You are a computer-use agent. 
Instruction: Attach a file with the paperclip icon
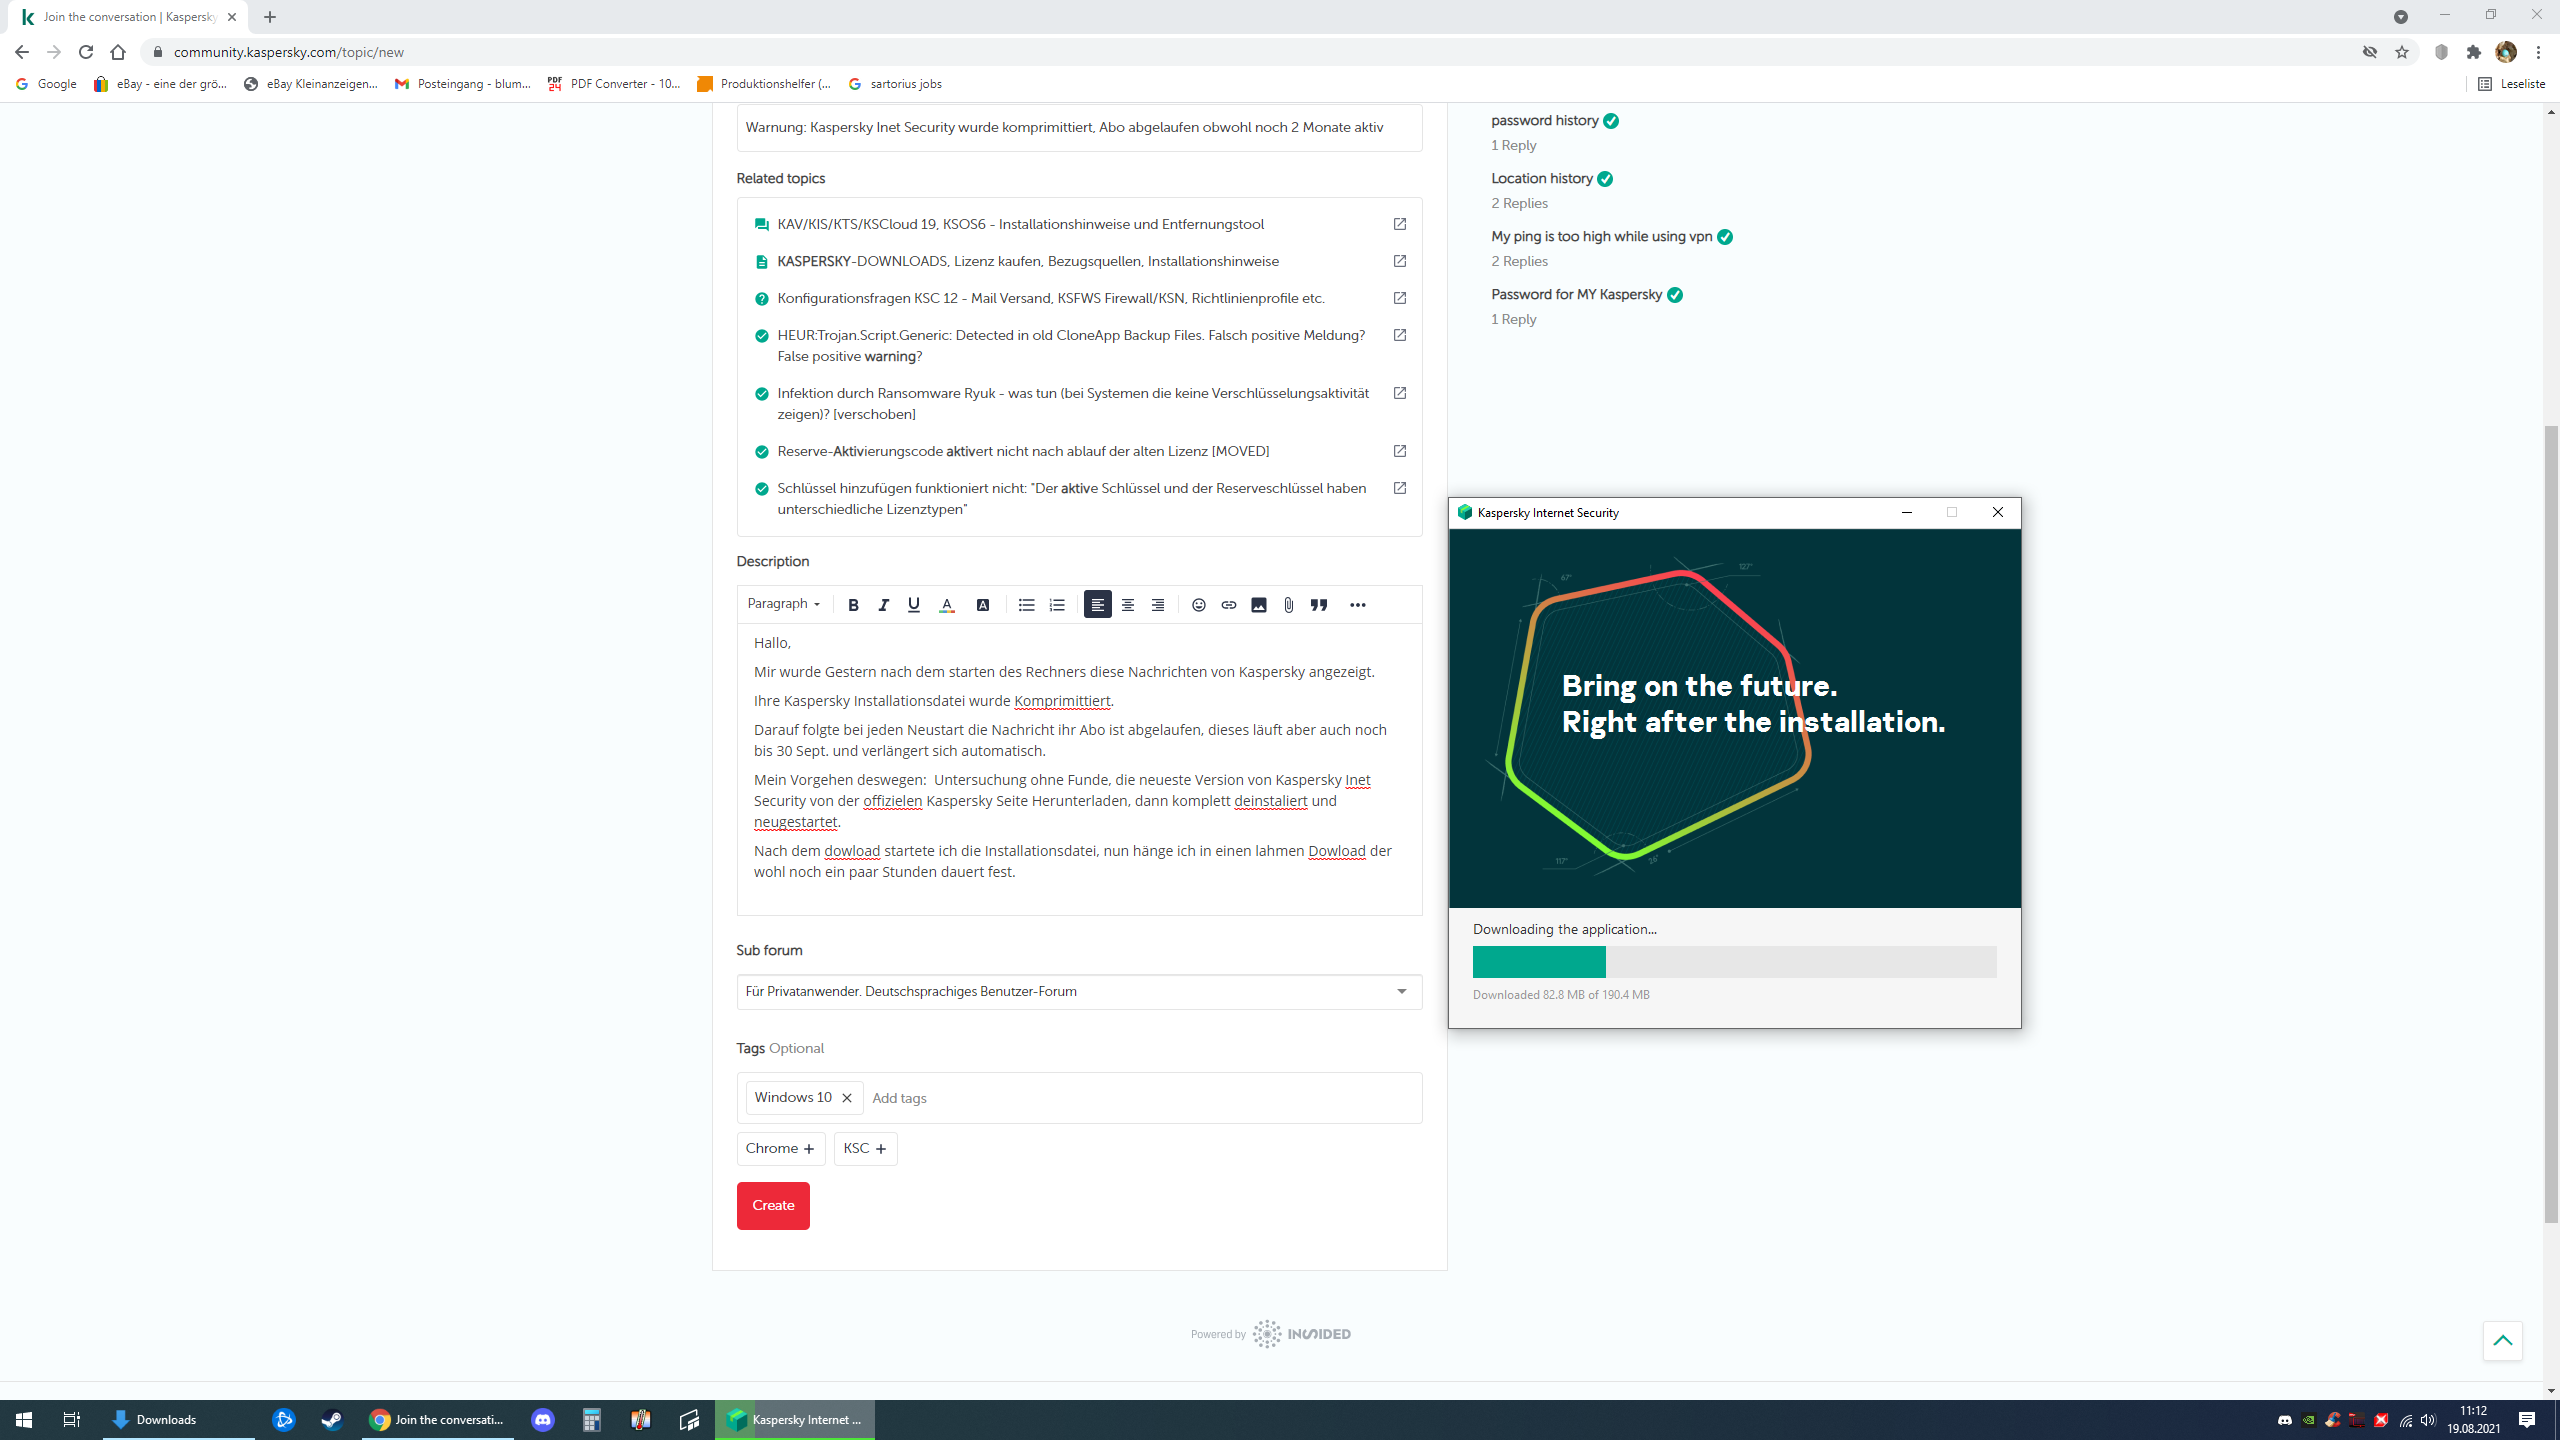pyautogui.click(x=1288, y=605)
